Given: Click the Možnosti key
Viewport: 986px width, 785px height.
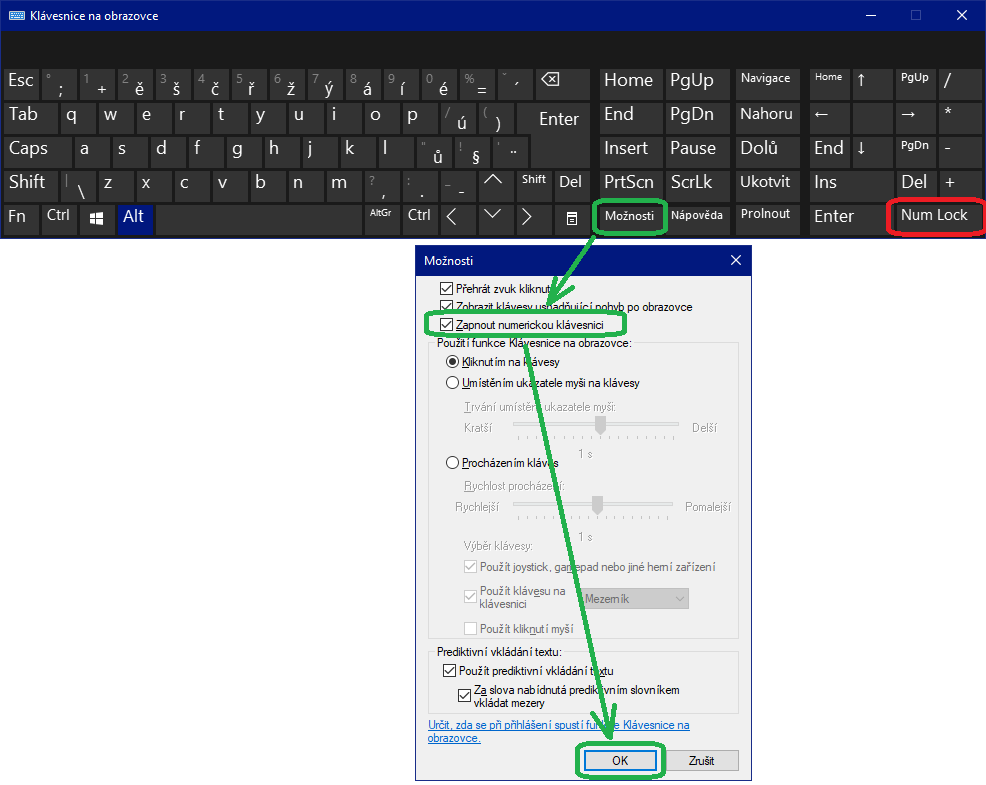Looking at the screenshot, I should click(629, 219).
